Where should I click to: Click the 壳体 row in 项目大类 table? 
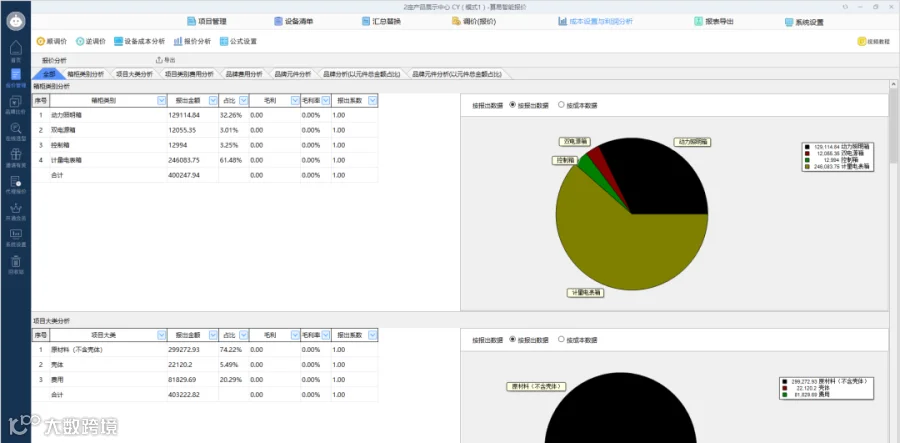pos(205,364)
